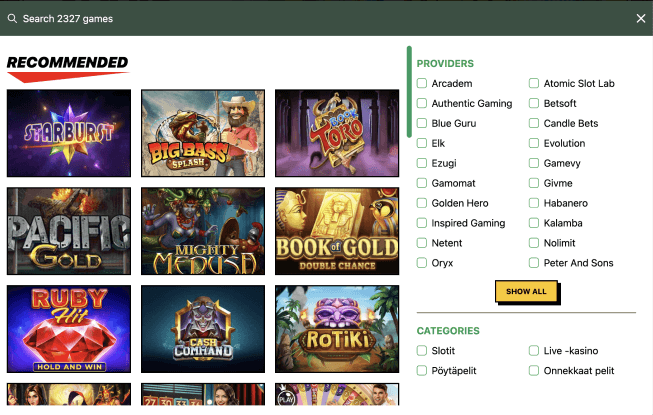Toggle the Betsoft provider checkbox
The image size is (653, 415).
(x=534, y=103)
